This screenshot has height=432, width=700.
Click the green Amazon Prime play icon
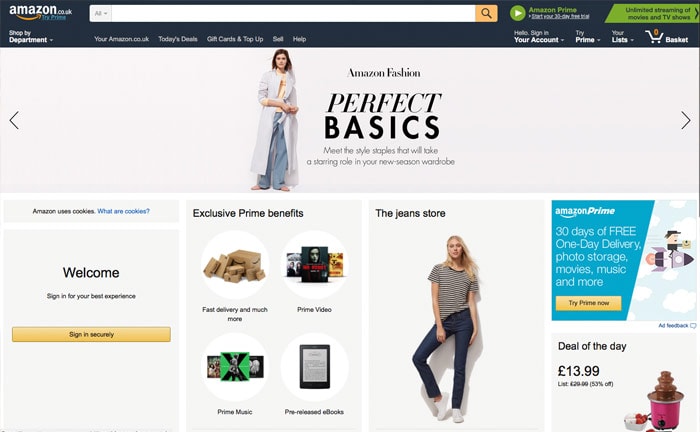click(x=517, y=13)
